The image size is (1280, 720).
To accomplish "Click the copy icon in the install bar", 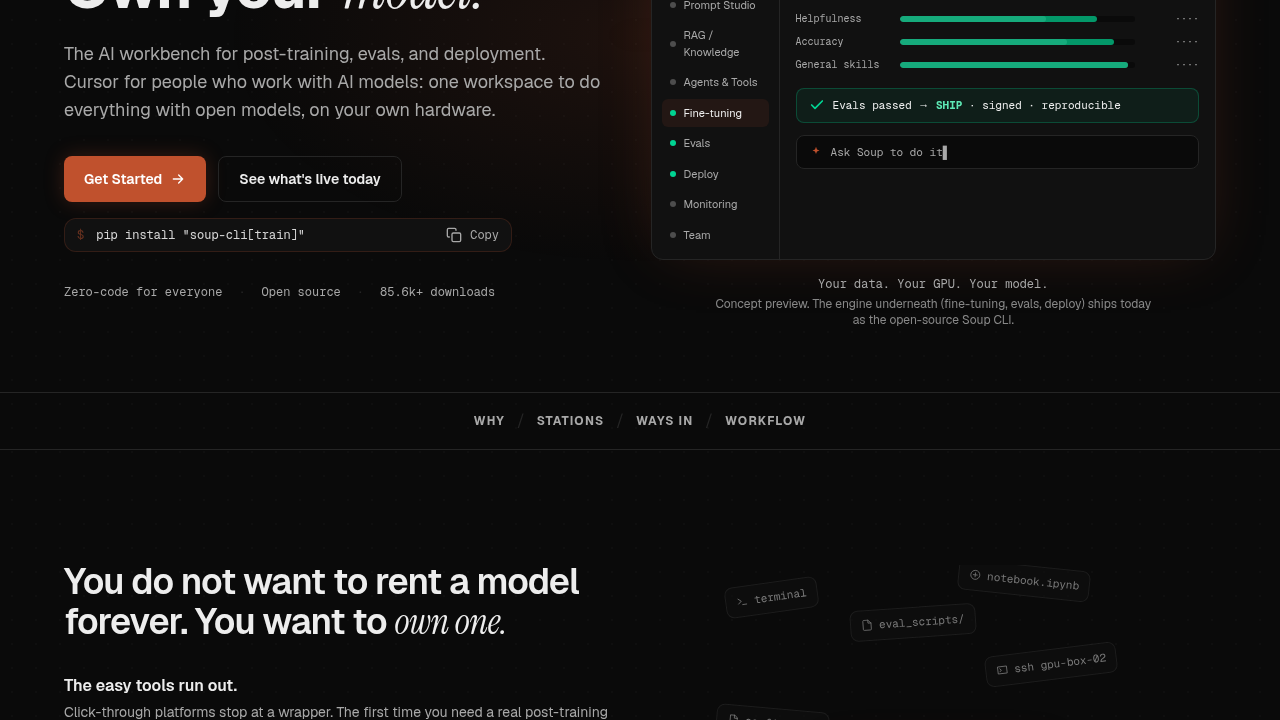I will [454, 235].
